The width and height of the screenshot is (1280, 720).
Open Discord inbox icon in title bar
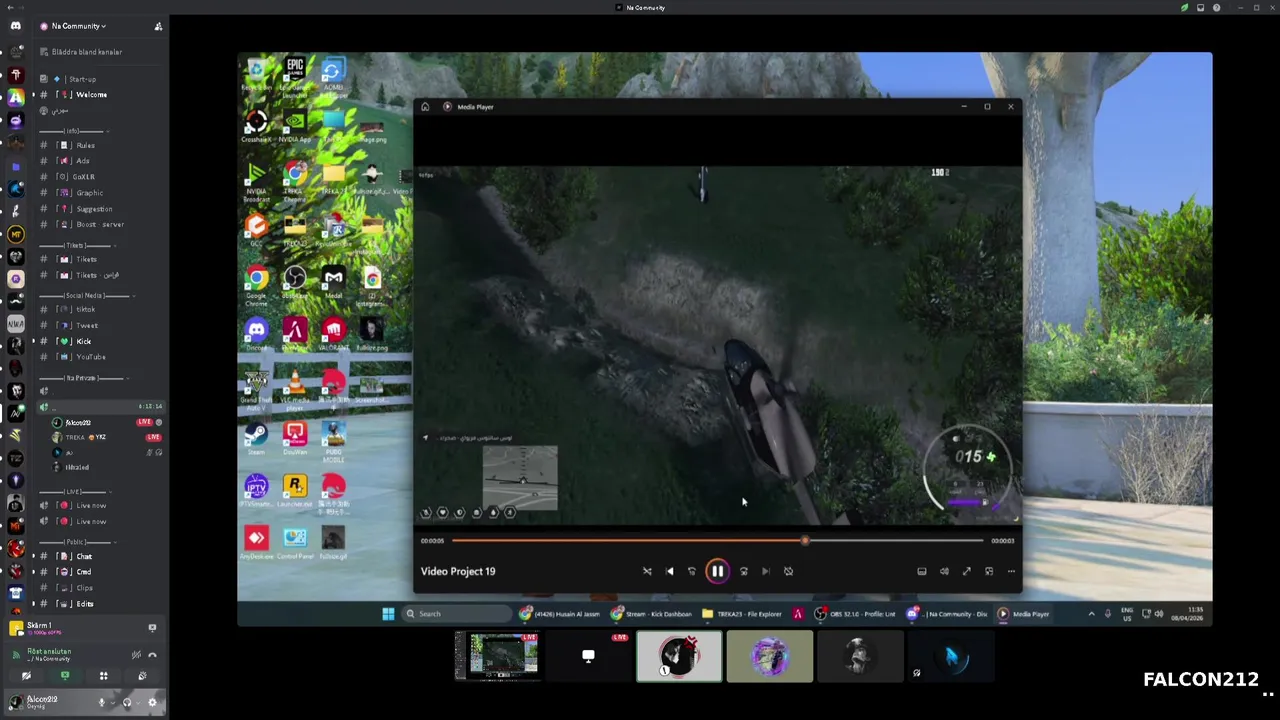[1200, 7]
